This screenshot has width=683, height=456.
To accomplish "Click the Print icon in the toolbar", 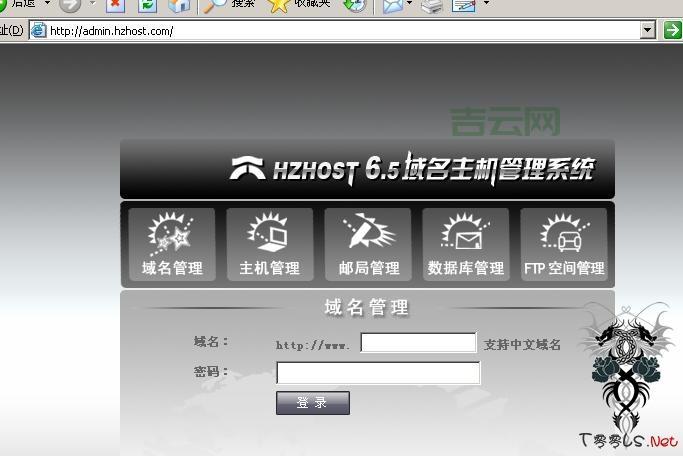I will click(x=431, y=6).
